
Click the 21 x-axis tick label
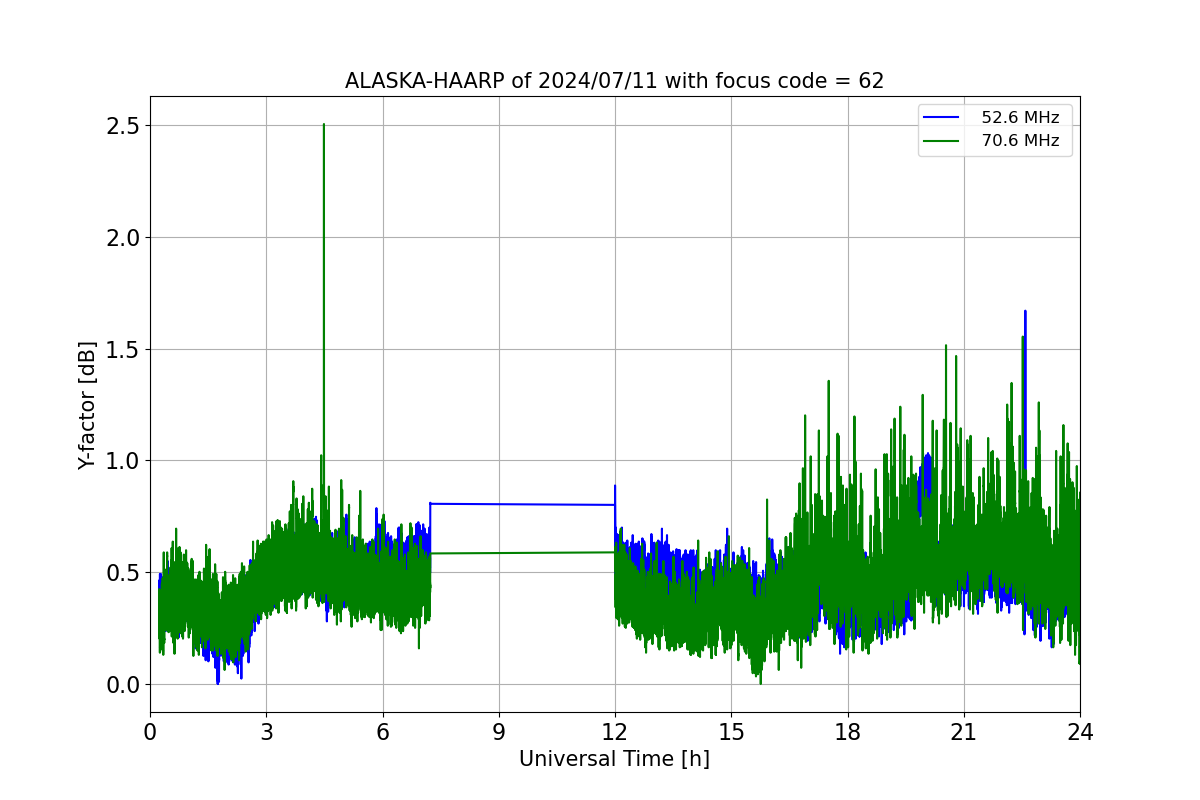point(964,732)
